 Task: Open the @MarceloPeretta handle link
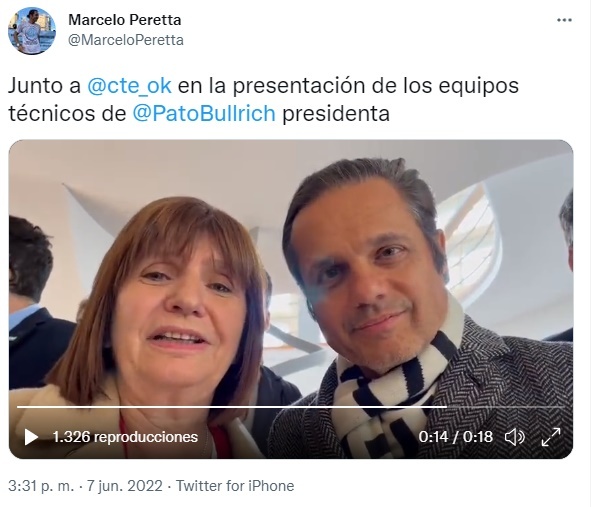pos(126,40)
